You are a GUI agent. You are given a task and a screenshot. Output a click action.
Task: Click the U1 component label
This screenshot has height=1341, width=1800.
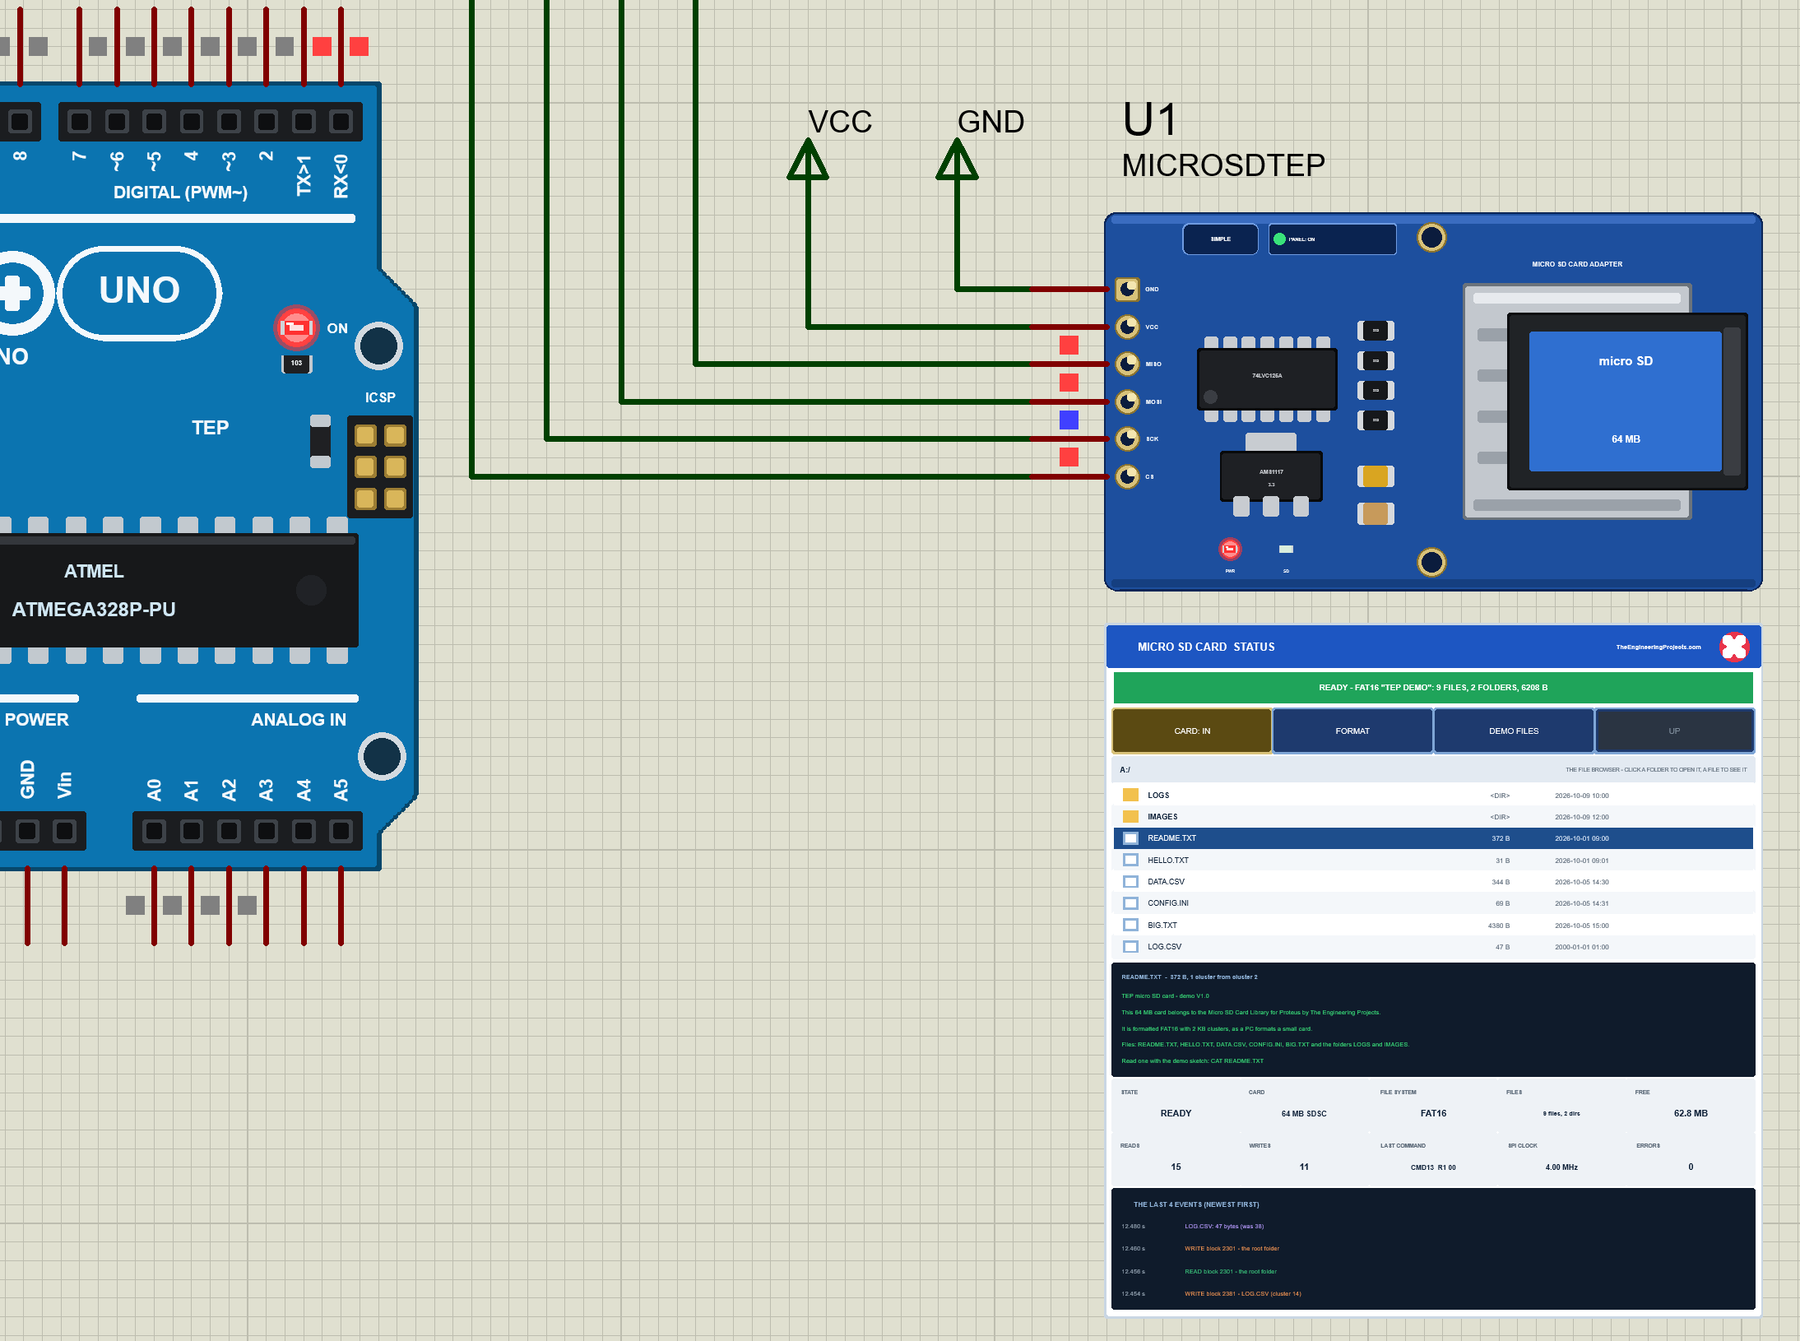(x=1150, y=120)
